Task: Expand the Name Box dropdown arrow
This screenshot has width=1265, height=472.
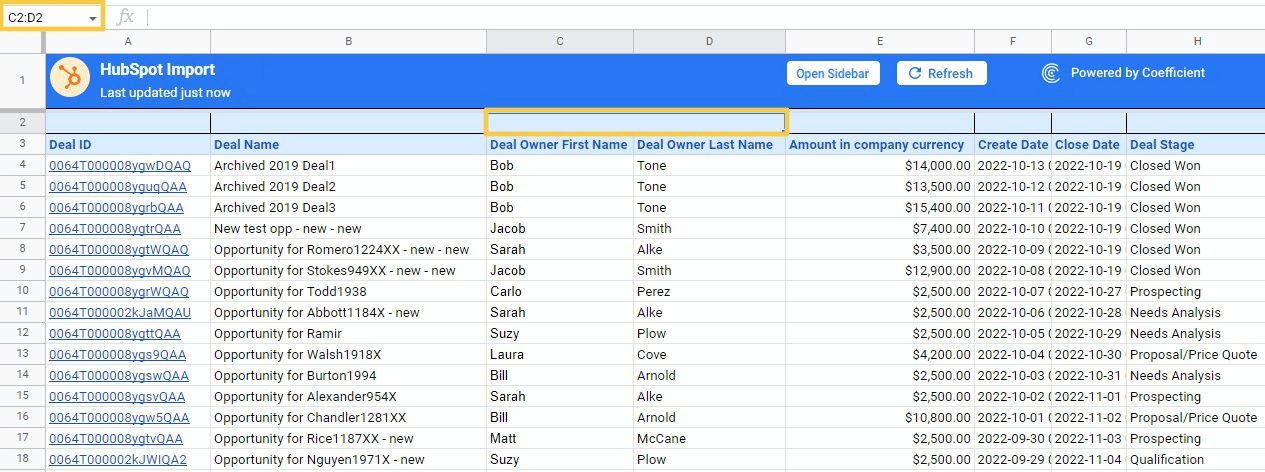Action: click(x=92, y=19)
